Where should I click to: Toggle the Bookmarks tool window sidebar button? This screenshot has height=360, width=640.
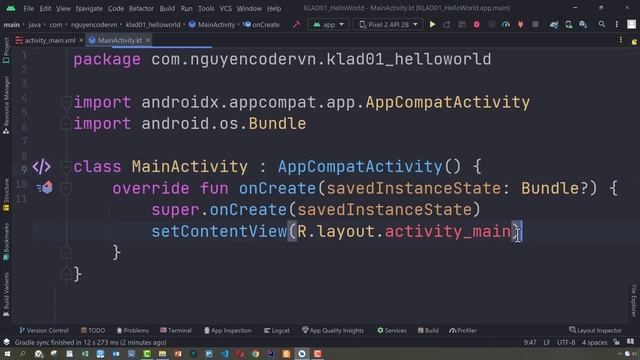point(6,242)
